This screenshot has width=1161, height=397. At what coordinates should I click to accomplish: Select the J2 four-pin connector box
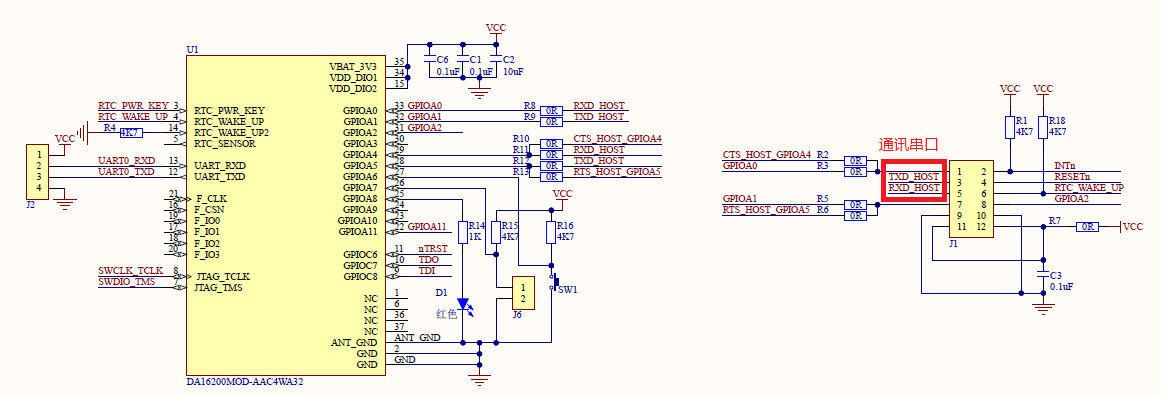pos(37,172)
